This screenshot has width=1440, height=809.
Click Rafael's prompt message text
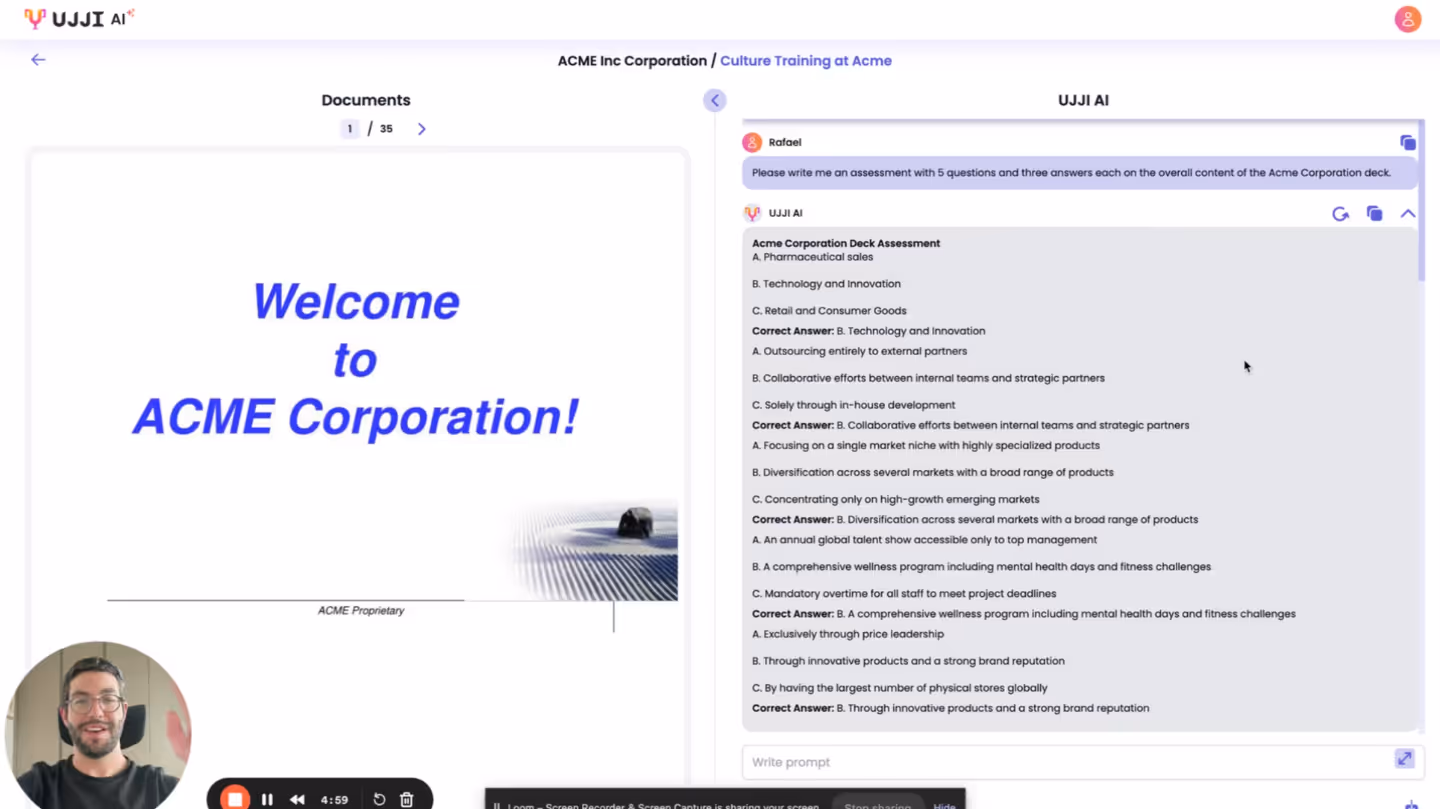(x=1071, y=173)
